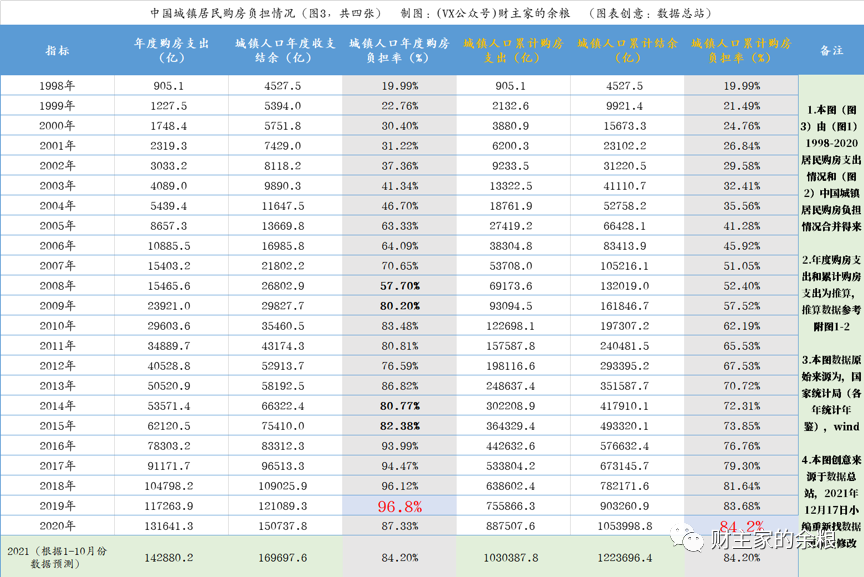Click the bold 80.20% cell
The image size is (864, 577).
(400, 306)
